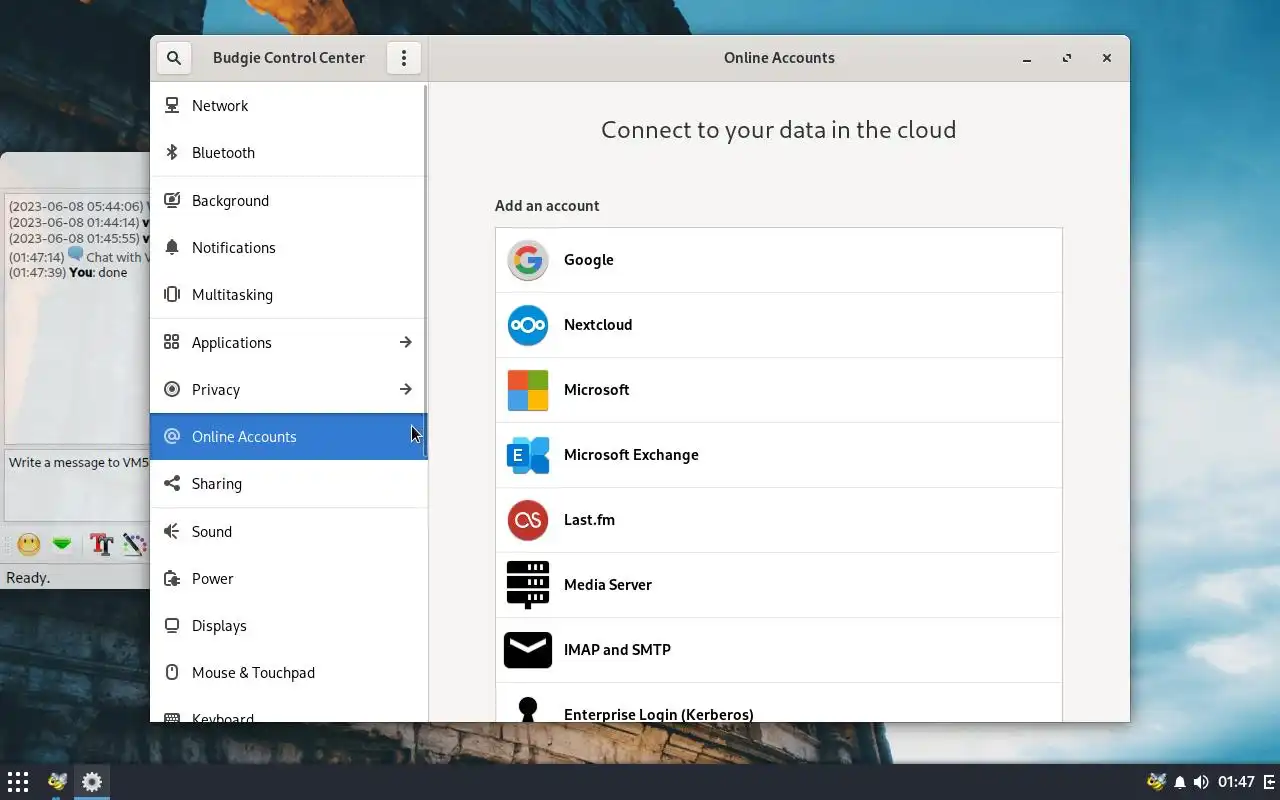The height and width of the screenshot is (800, 1280).
Task: Add a Google account
Action: point(779,260)
